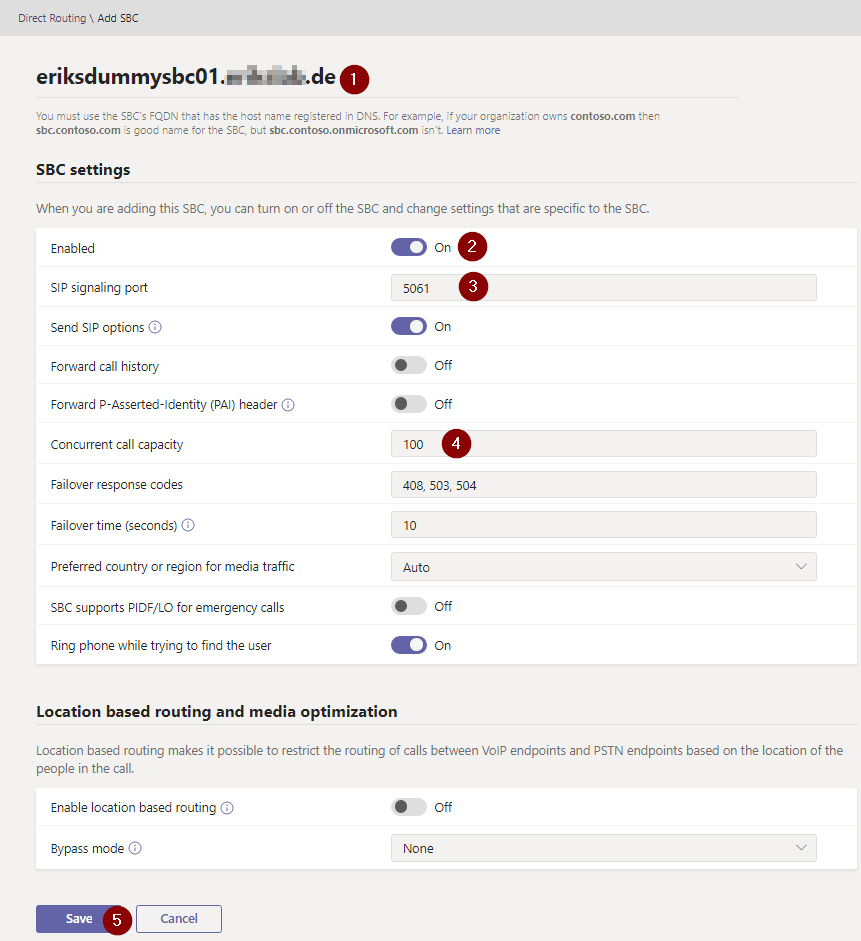Click info icon beside Failover time (seconds)
The height and width of the screenshot is (941, 861).
(188, 525)
